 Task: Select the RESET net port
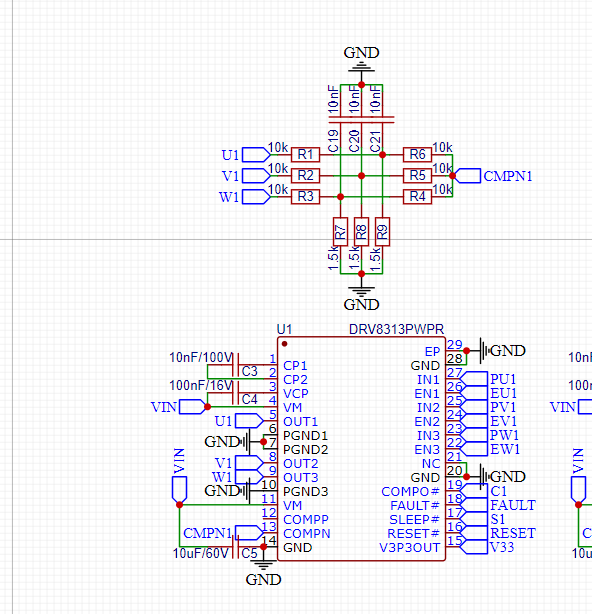474,533
